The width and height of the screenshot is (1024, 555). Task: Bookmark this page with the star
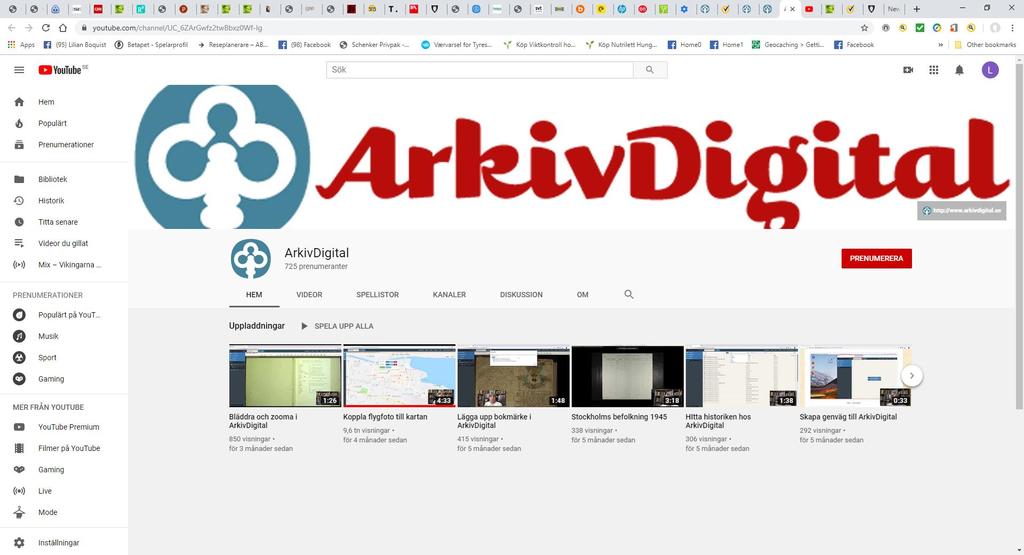[x=864, y=28]
